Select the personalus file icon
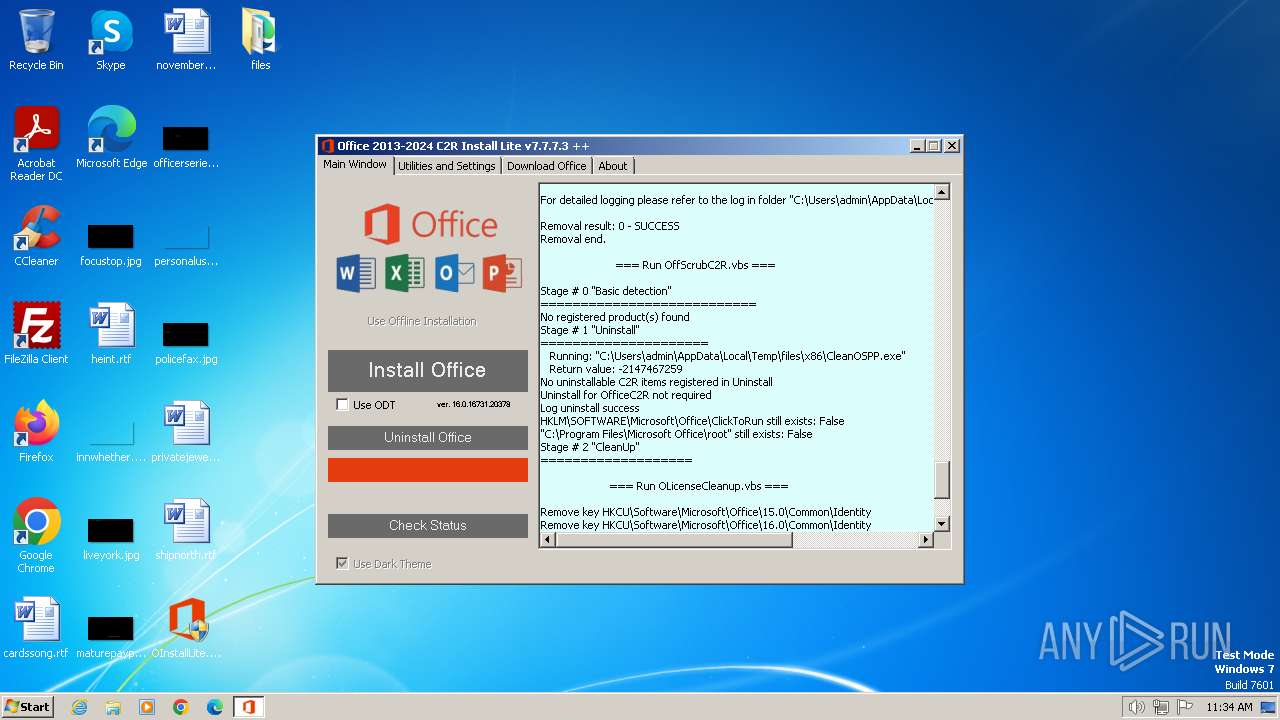This screenshot has width=1280, height=720. pyautogui.click(x=186, y=246)
